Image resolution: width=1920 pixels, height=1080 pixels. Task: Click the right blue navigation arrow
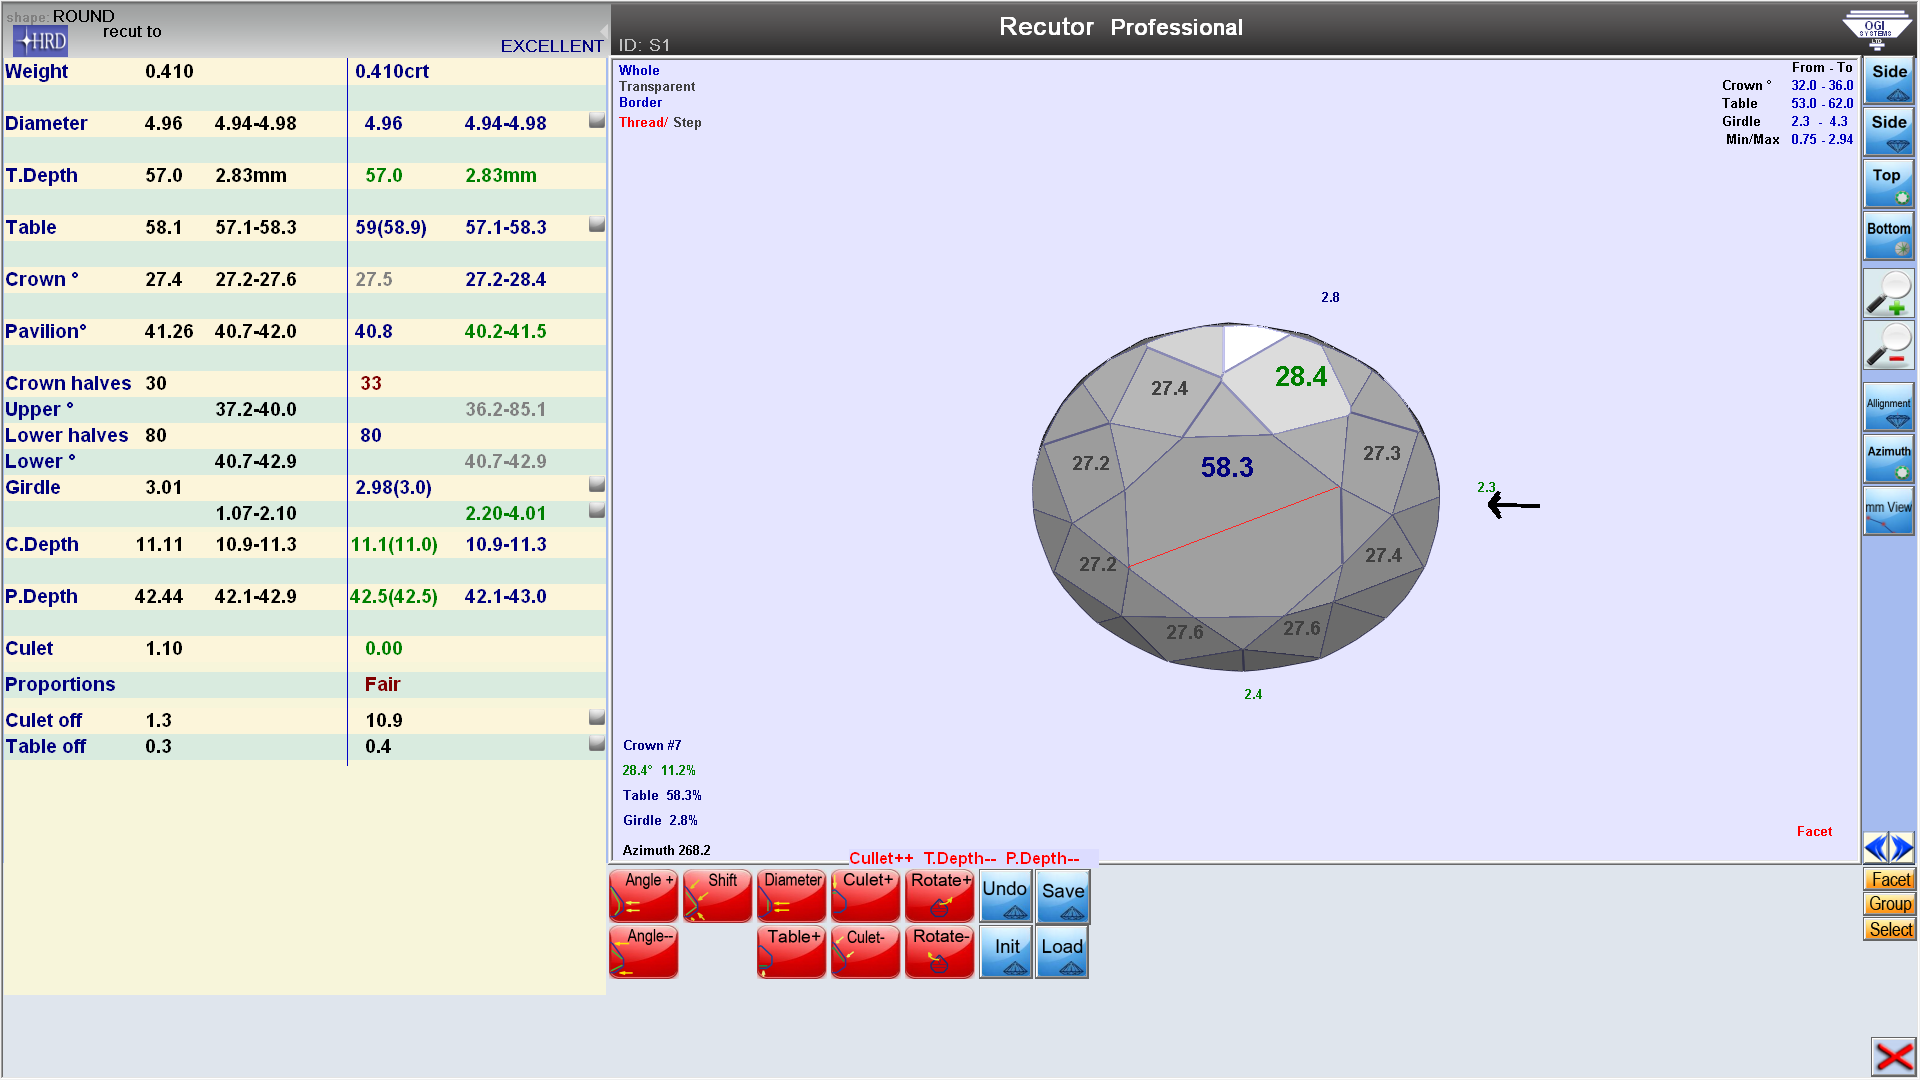click(1902, 848)
